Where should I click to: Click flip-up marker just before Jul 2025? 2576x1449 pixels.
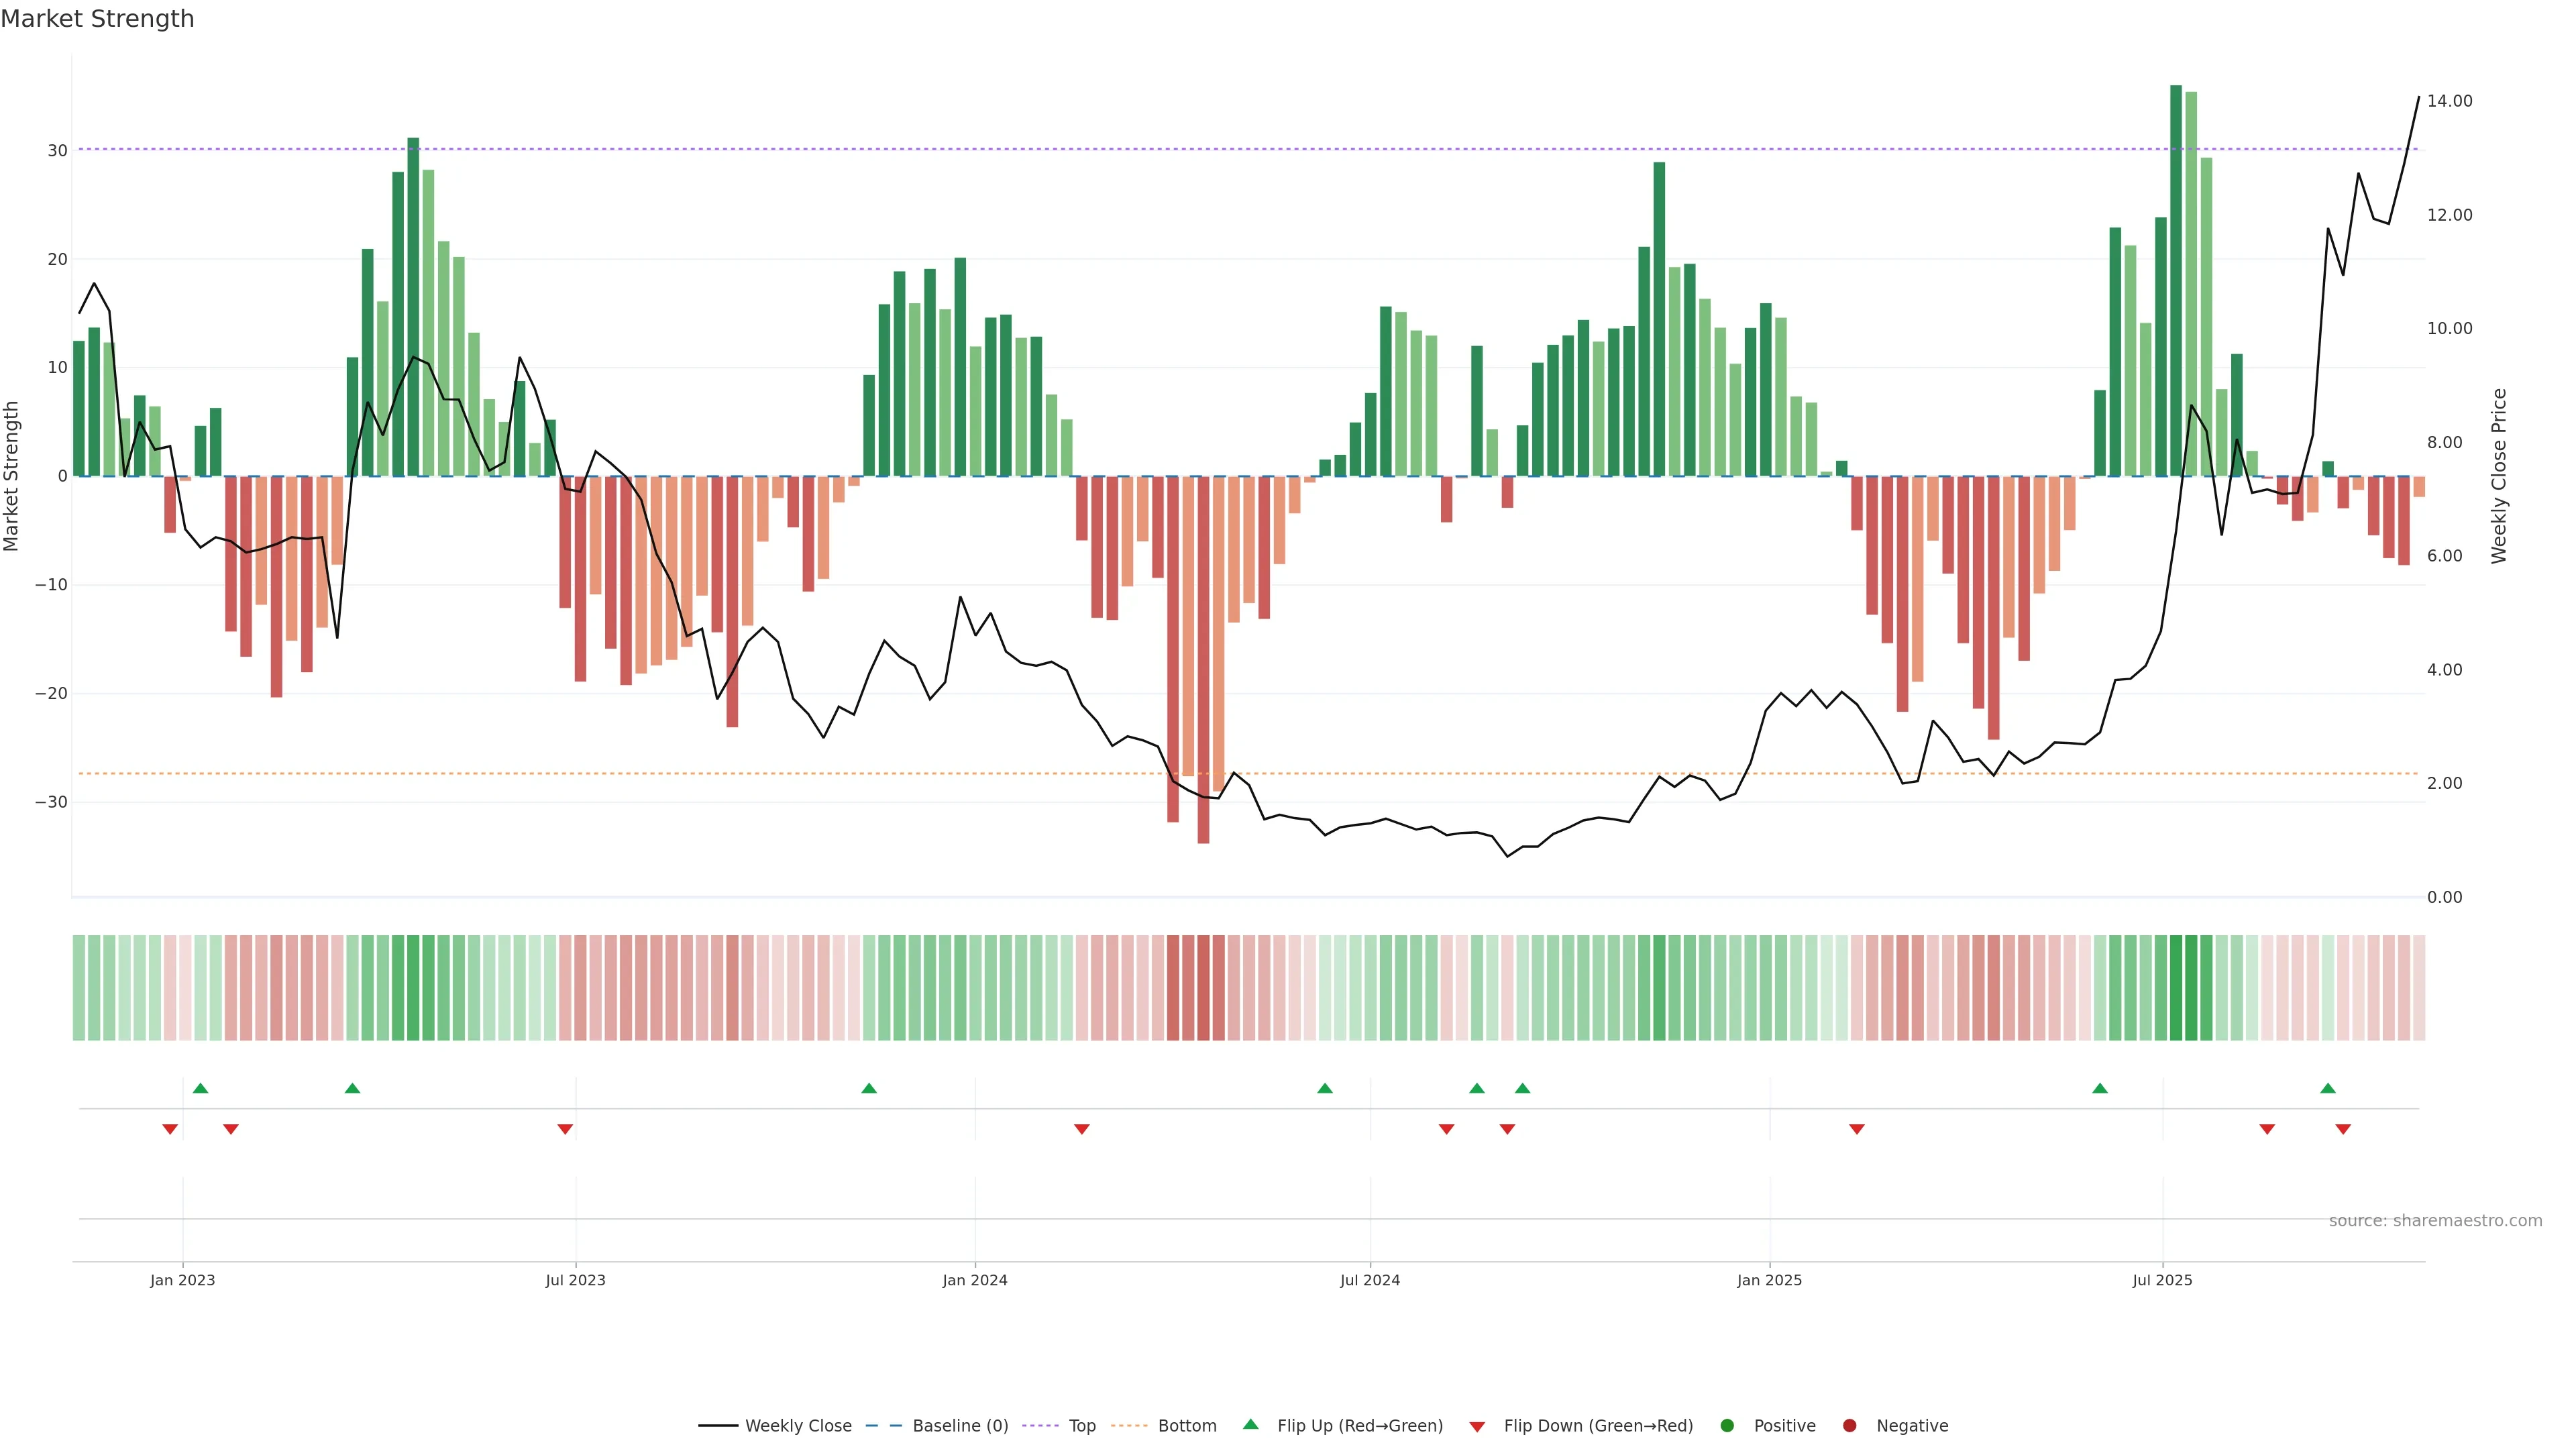[x=2100, y=1088]
